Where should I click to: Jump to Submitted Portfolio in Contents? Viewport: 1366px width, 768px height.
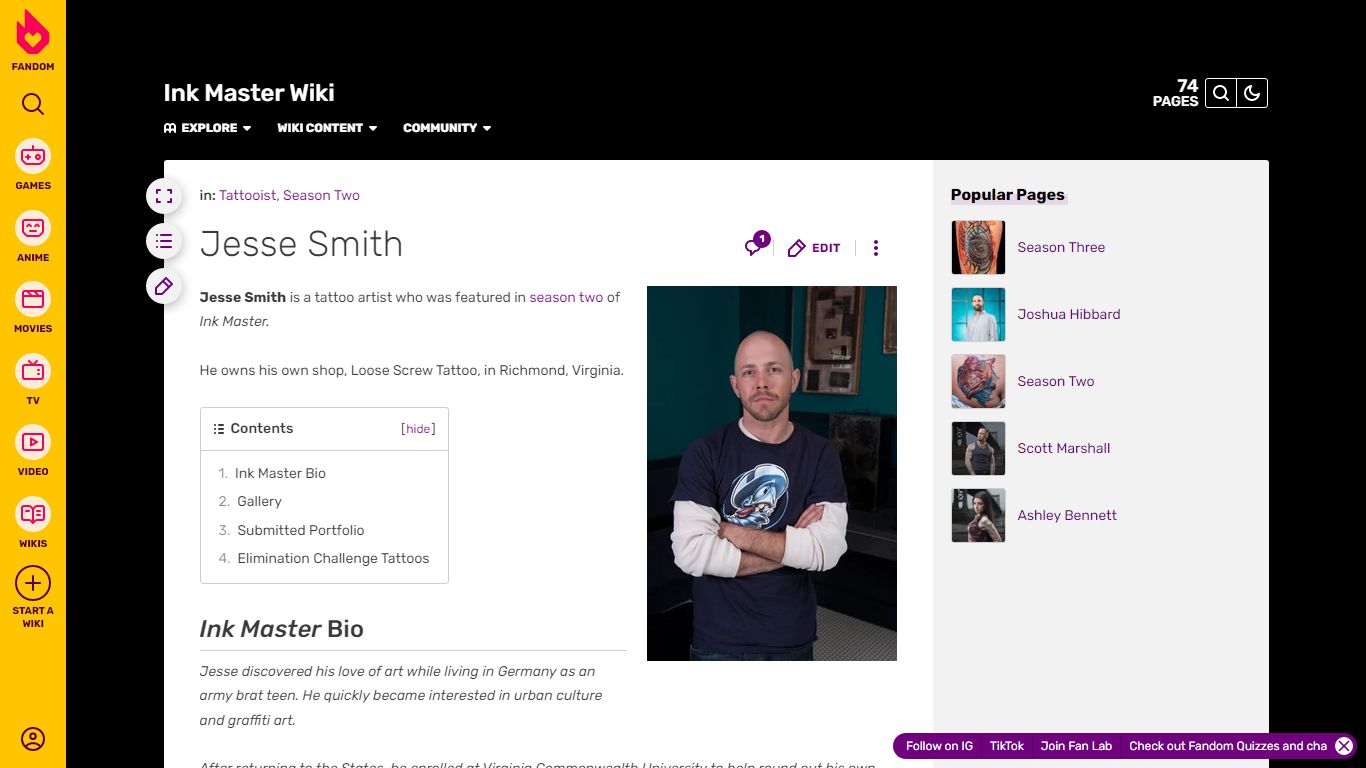pos(300,530)
